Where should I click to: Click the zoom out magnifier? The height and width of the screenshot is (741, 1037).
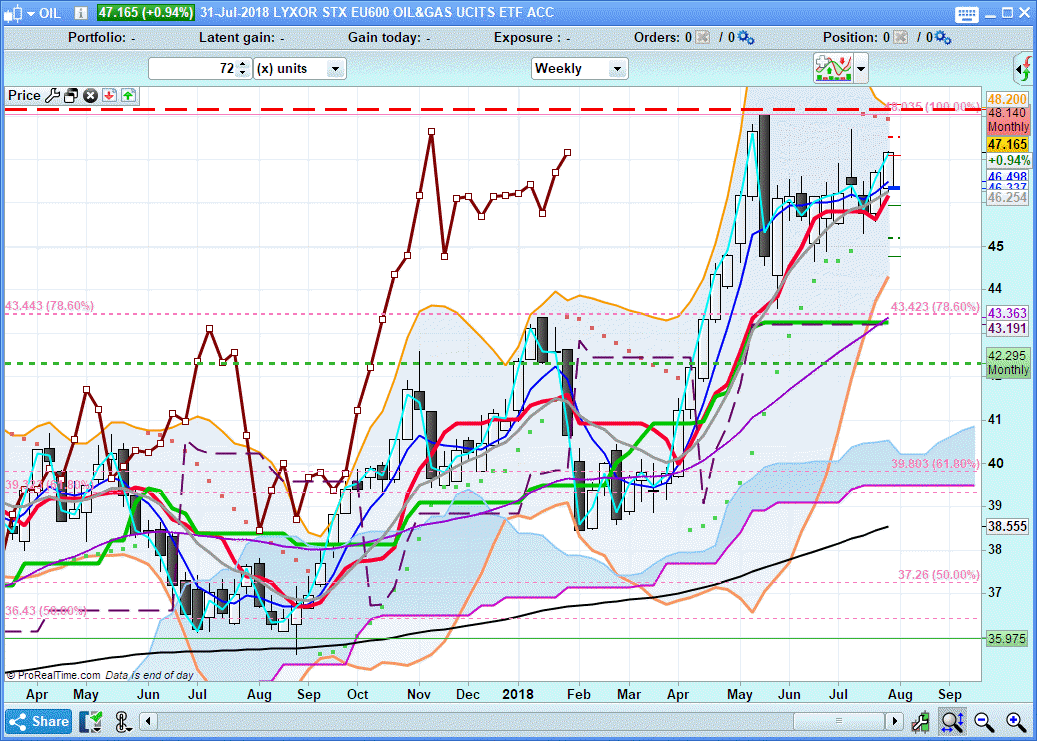coord(984,721)
